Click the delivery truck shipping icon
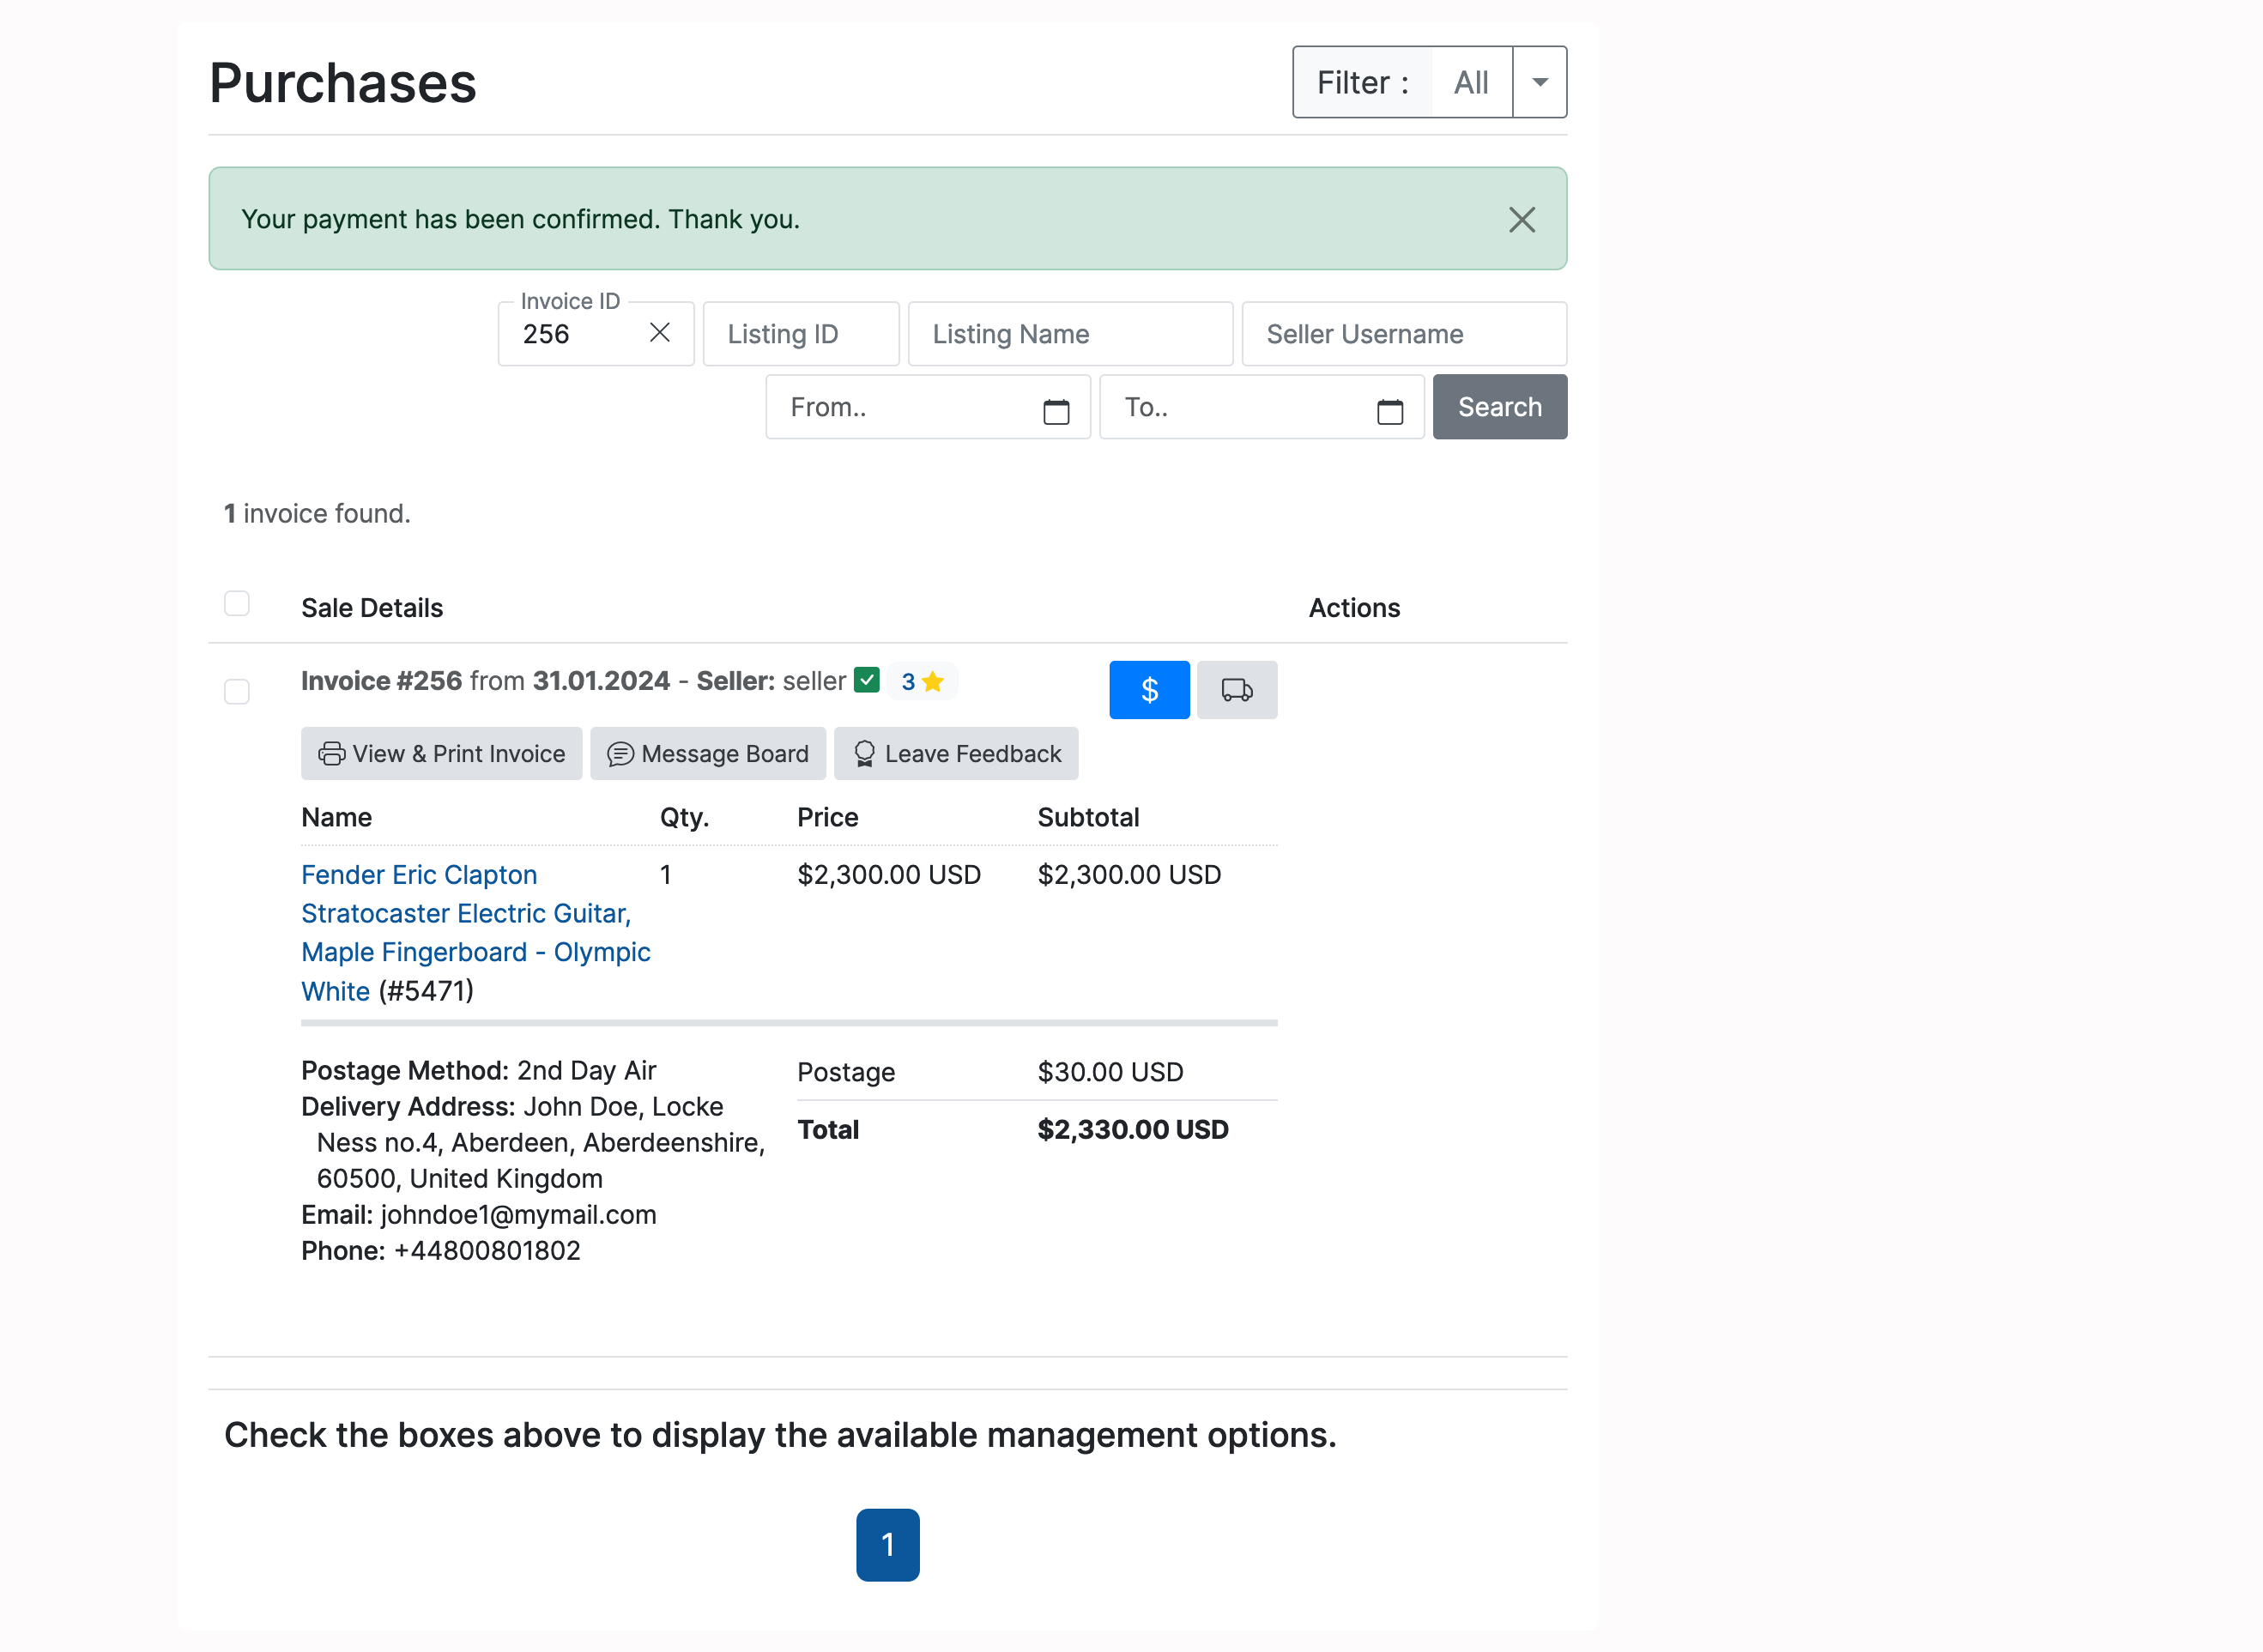Viewport: 2263px width, 1652px height. click(1237, 690)
